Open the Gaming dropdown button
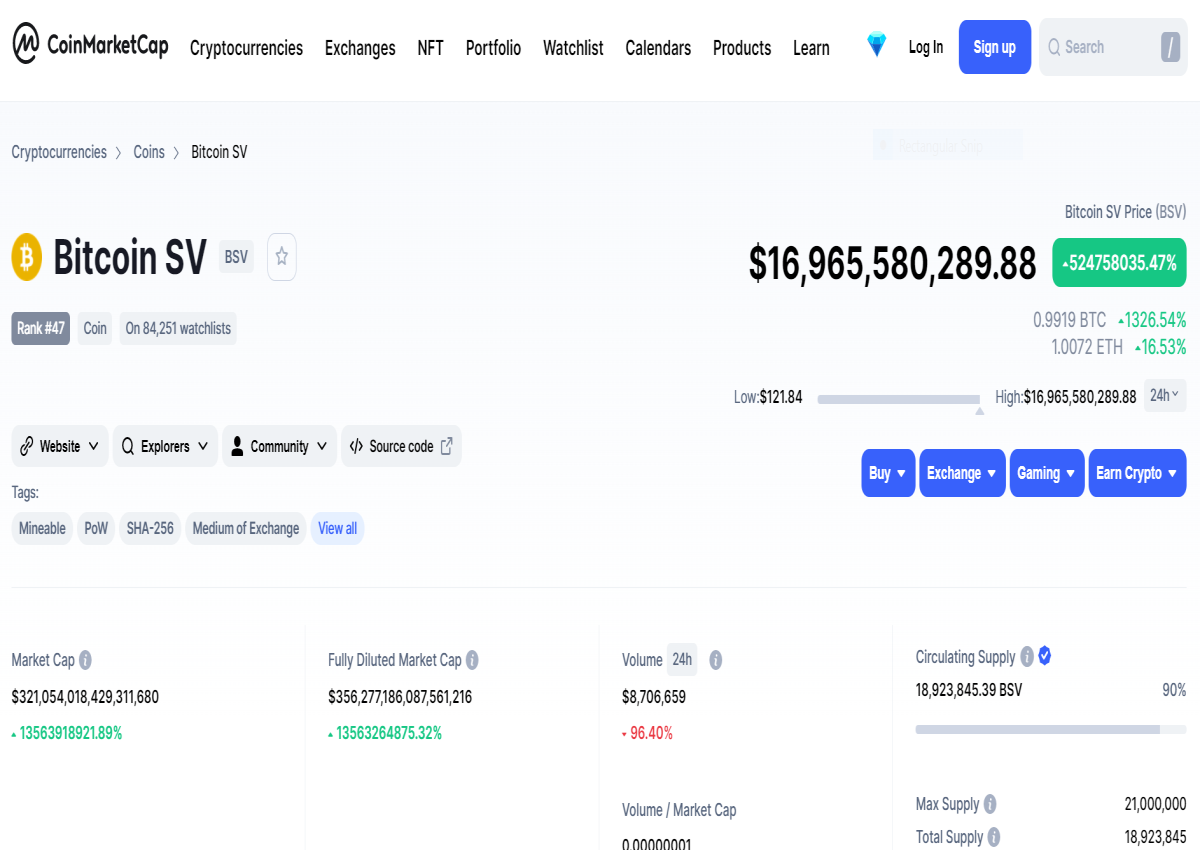The width and height of the screenshot is (1200, 850). [1047, 473]
